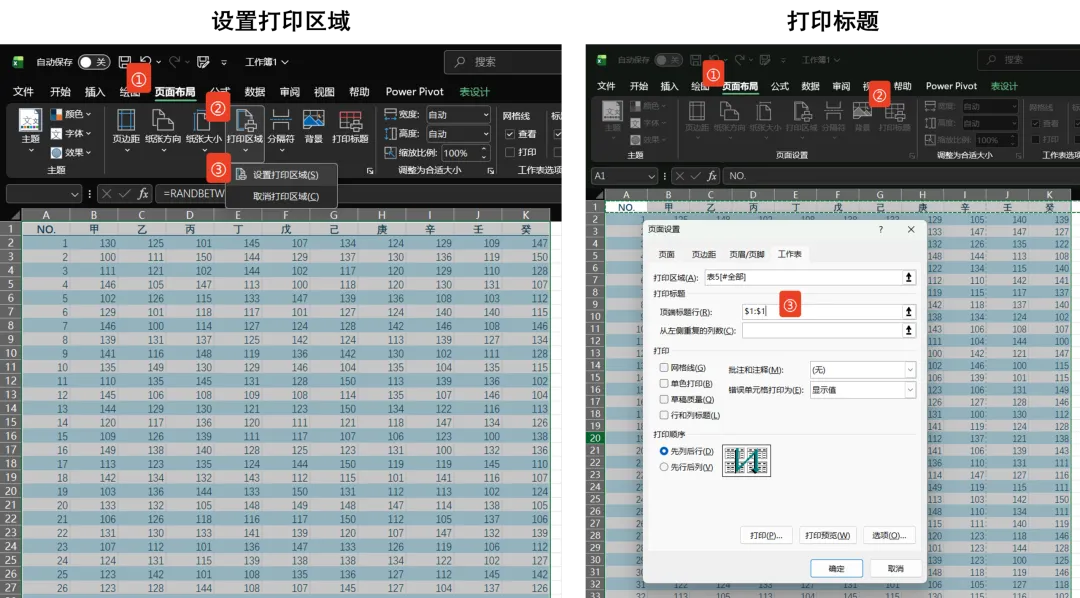
Task: Click 打印标题 print titles icon in left ribbon
Action: coord(351,120)
